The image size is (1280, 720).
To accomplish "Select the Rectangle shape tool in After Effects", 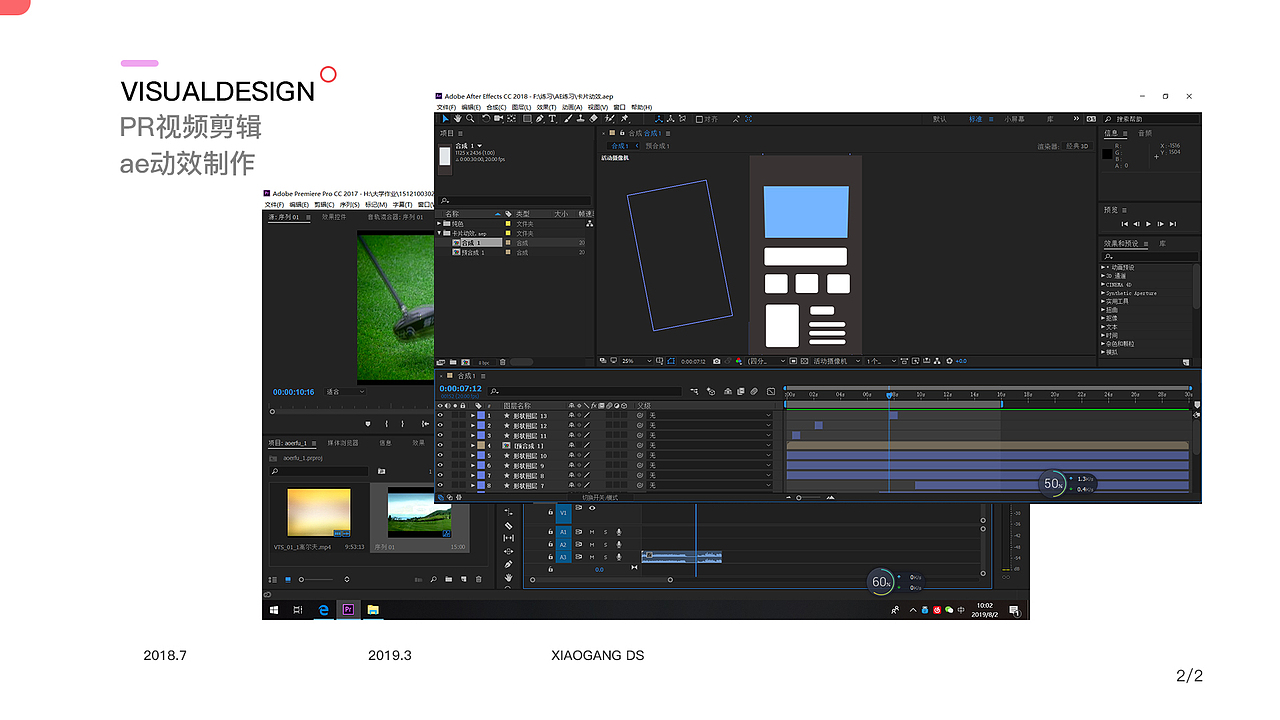I will click(x=527, y=119).
